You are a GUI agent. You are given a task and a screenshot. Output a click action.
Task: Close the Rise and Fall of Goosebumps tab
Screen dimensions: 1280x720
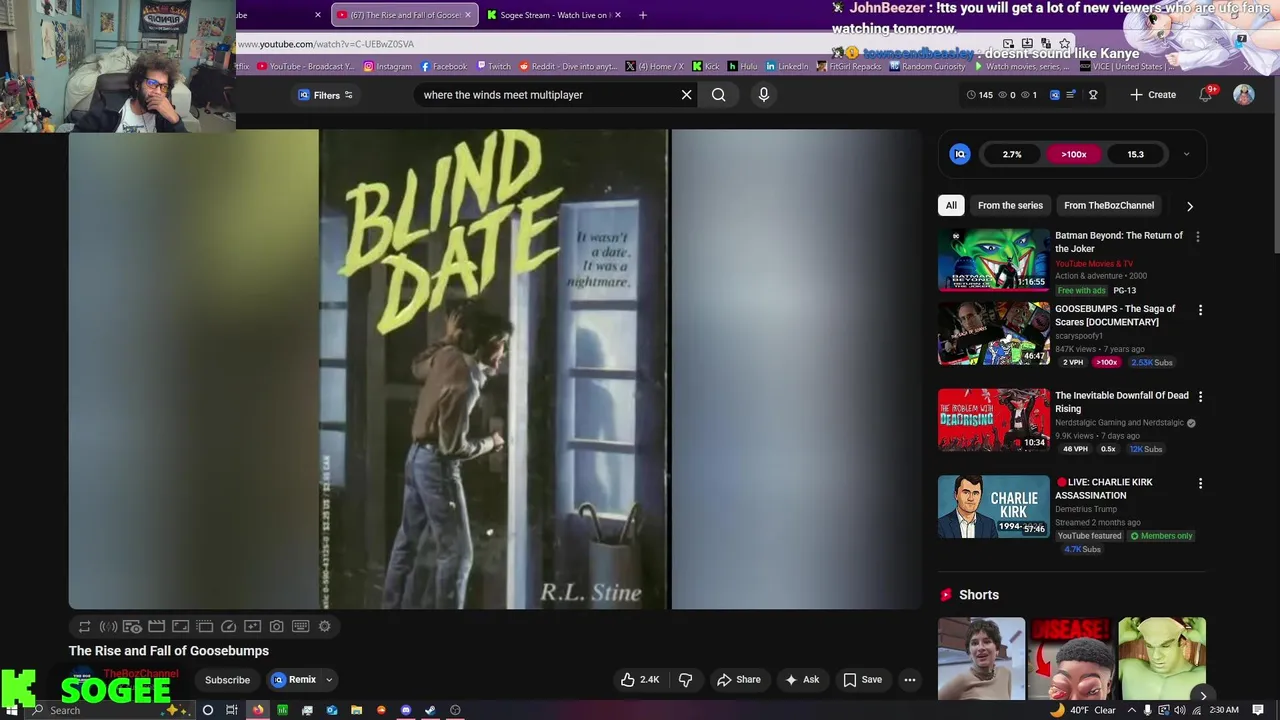467,15
